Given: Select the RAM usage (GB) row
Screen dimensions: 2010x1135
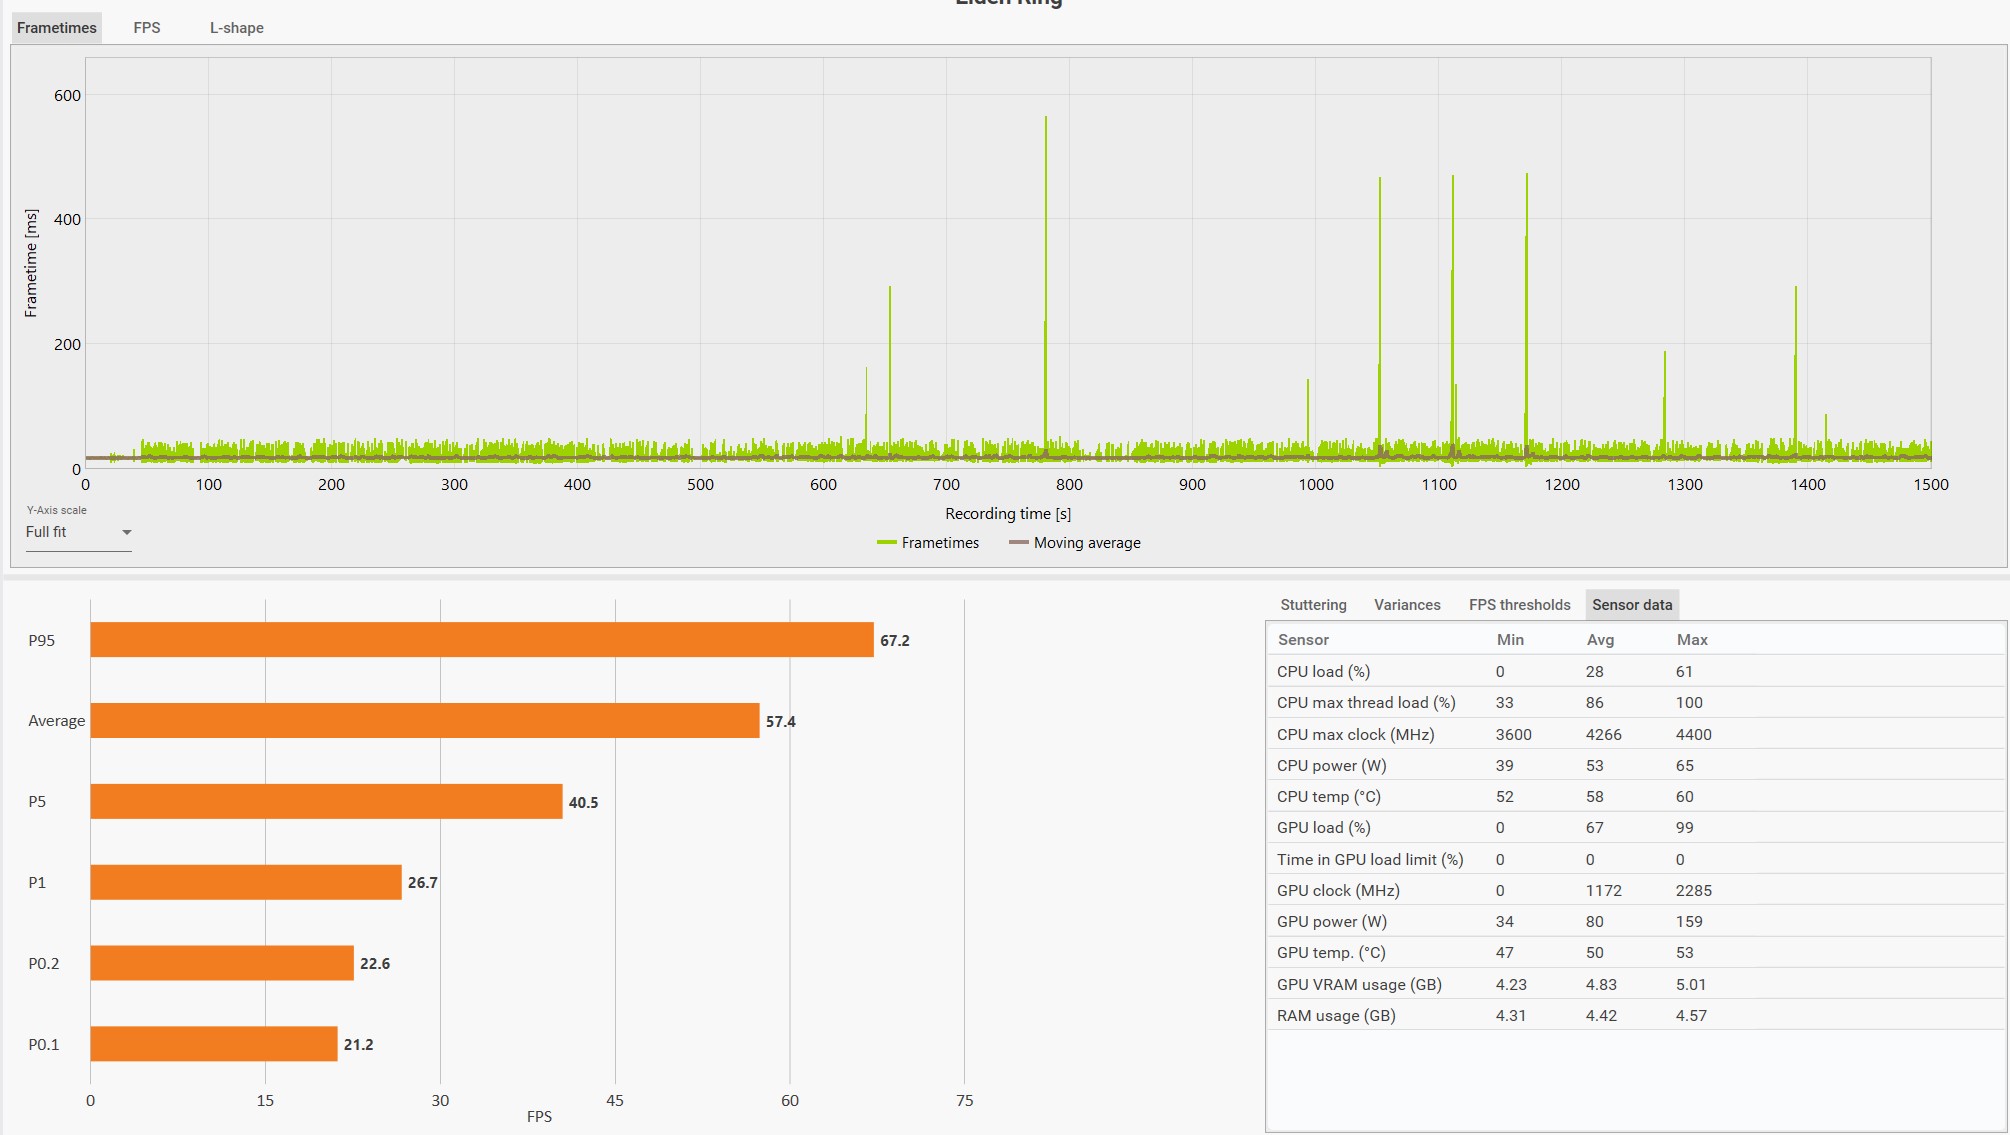Looking at the screenshot, I should [1335, 1016].
